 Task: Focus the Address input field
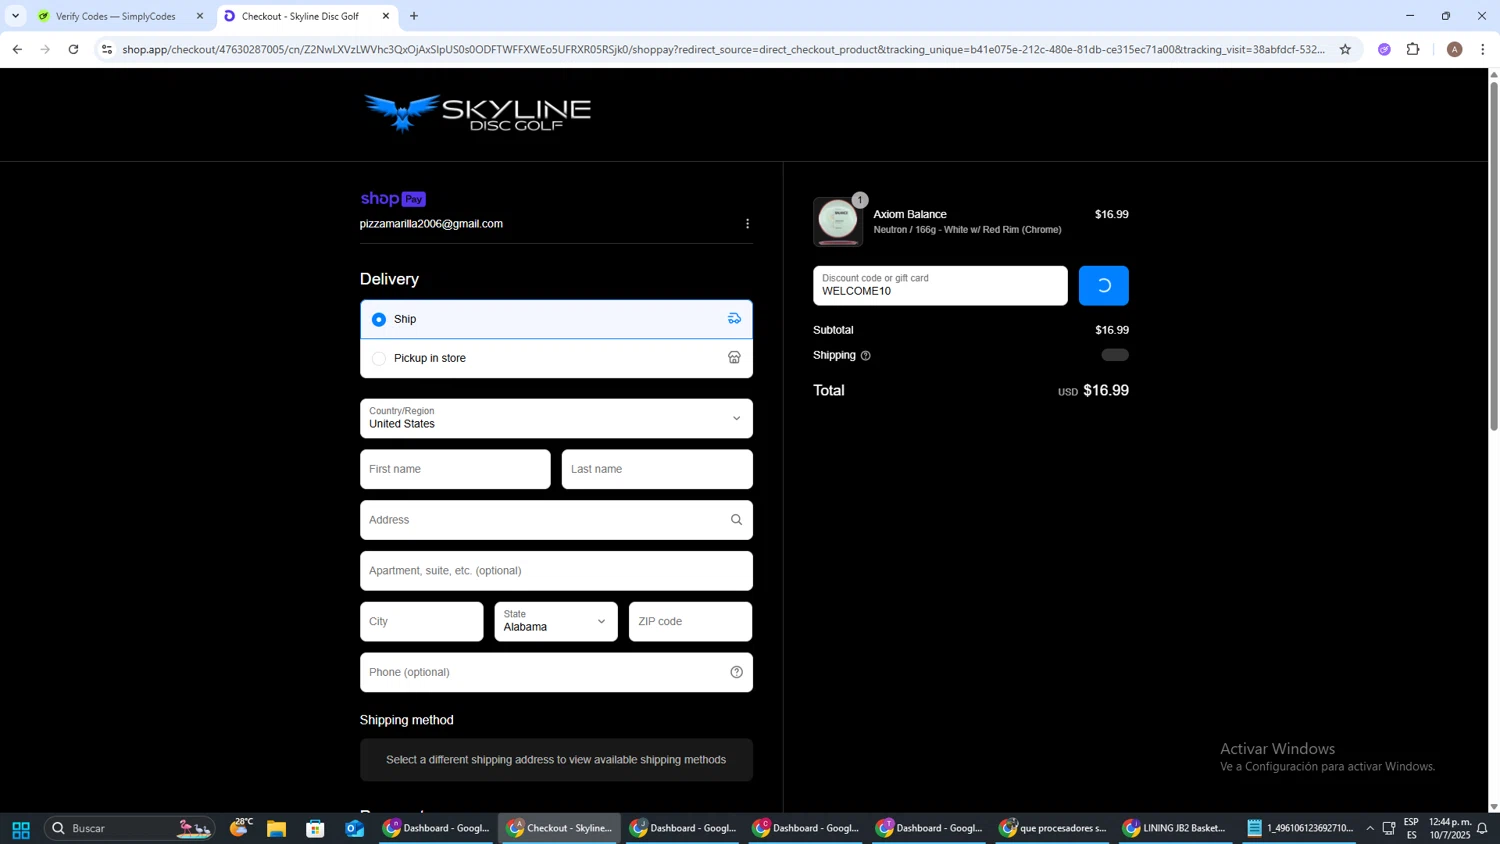tap(556, 520)
